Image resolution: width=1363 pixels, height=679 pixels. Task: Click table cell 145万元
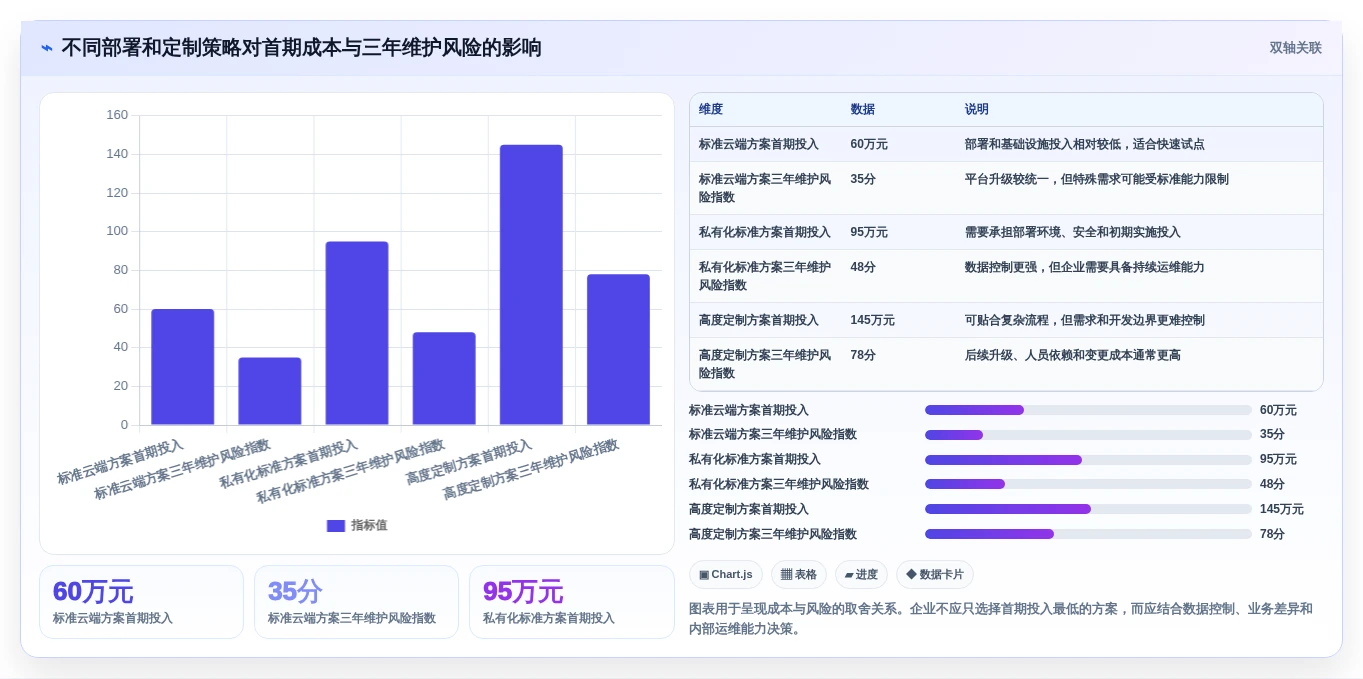click(872, 320)
